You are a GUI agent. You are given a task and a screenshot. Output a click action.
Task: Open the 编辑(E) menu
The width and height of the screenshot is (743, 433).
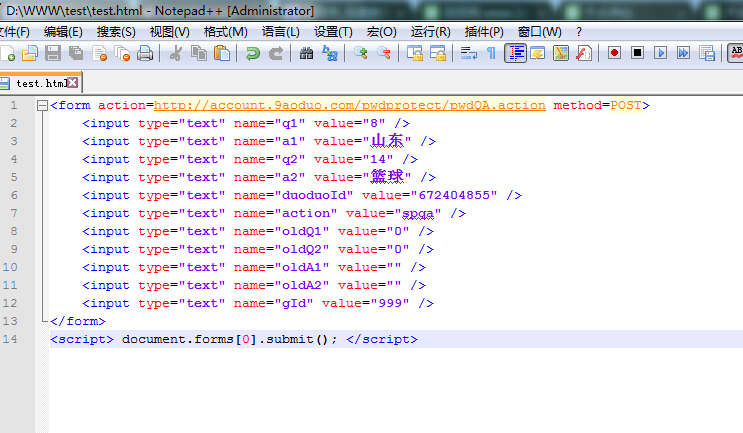[63, 32]
